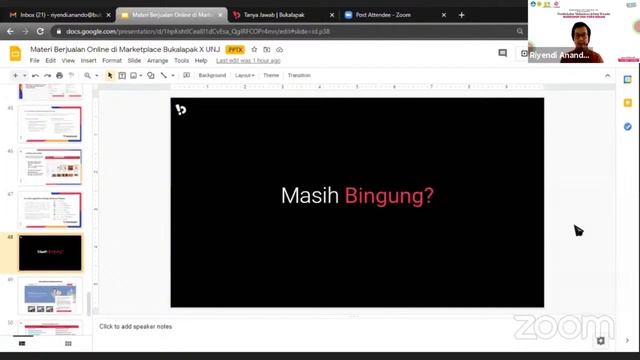Select slide 45 thumbnail

[50, 124]
